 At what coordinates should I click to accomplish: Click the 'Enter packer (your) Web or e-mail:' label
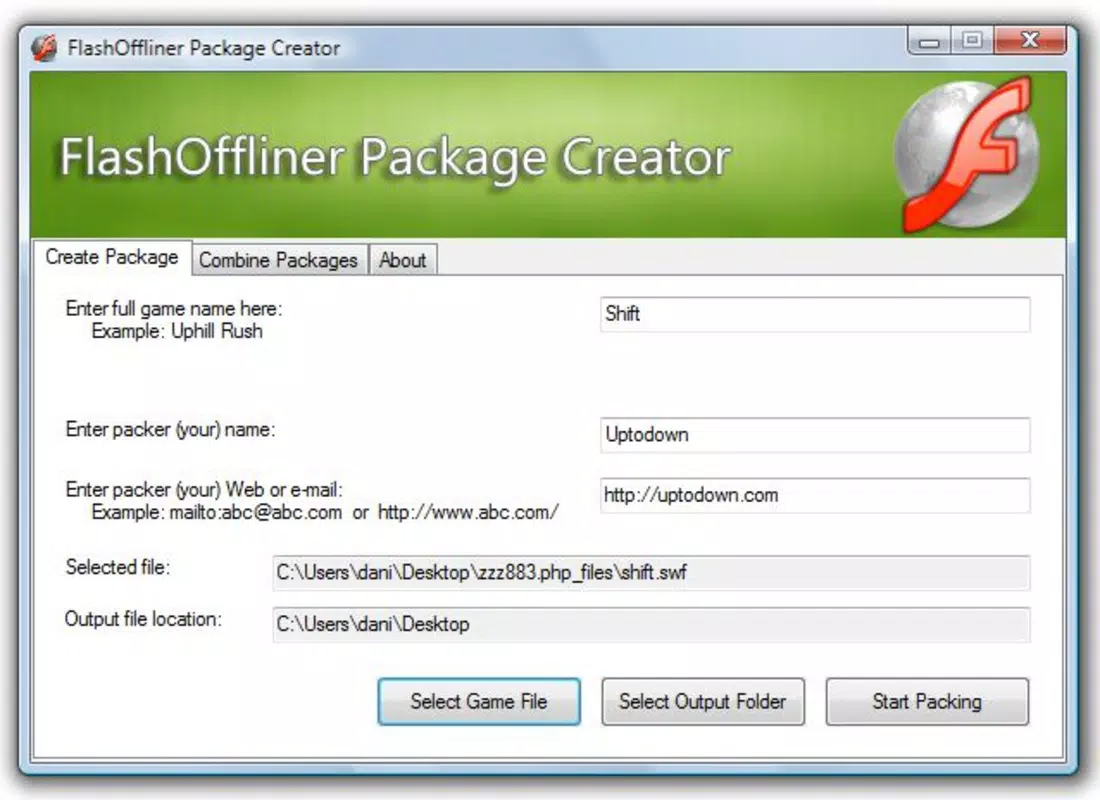click(204, 490)
